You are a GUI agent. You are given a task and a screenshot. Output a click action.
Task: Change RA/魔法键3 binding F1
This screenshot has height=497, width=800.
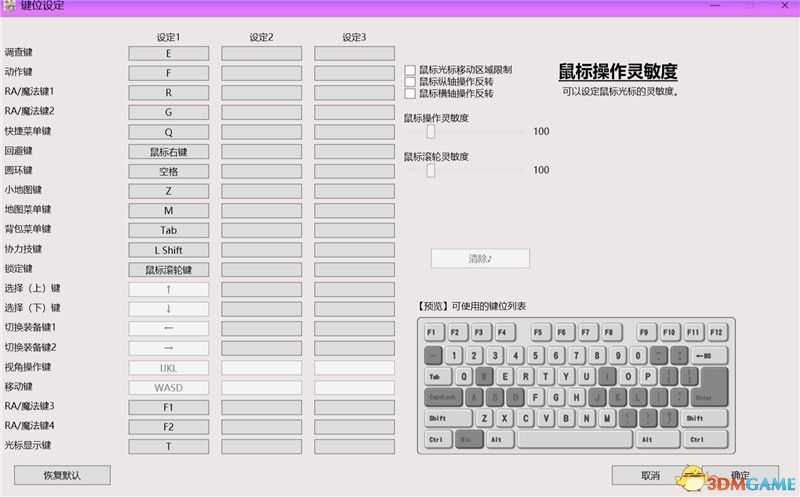[168, 407]
